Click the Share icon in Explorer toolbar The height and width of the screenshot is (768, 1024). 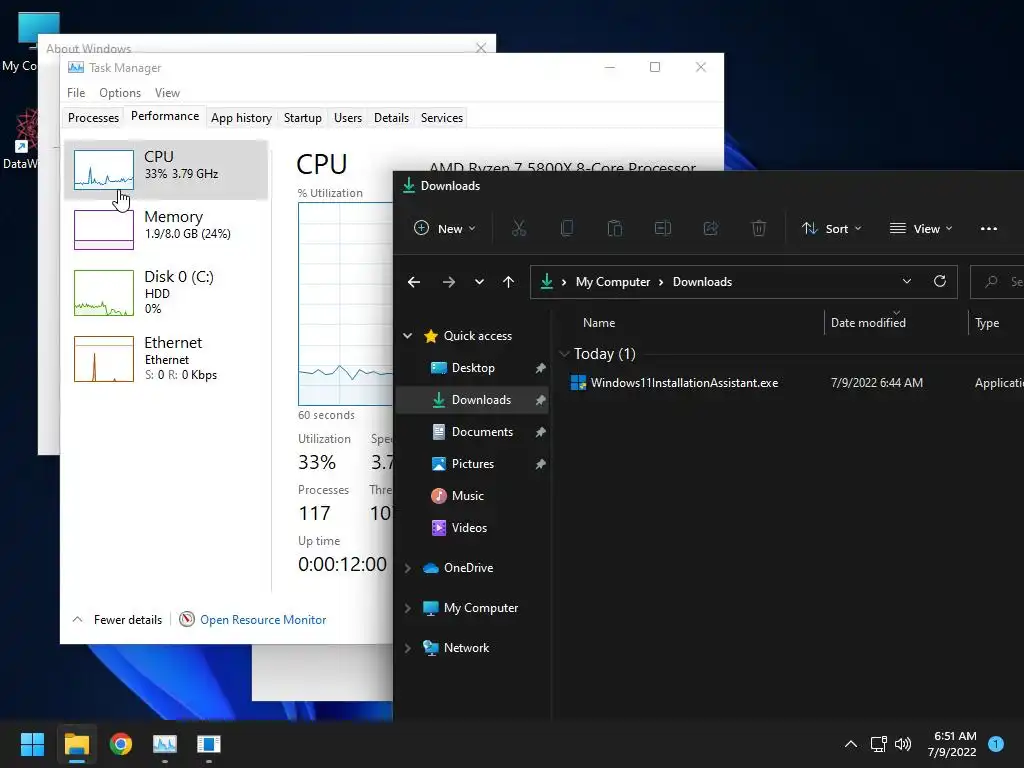point(711,228)
